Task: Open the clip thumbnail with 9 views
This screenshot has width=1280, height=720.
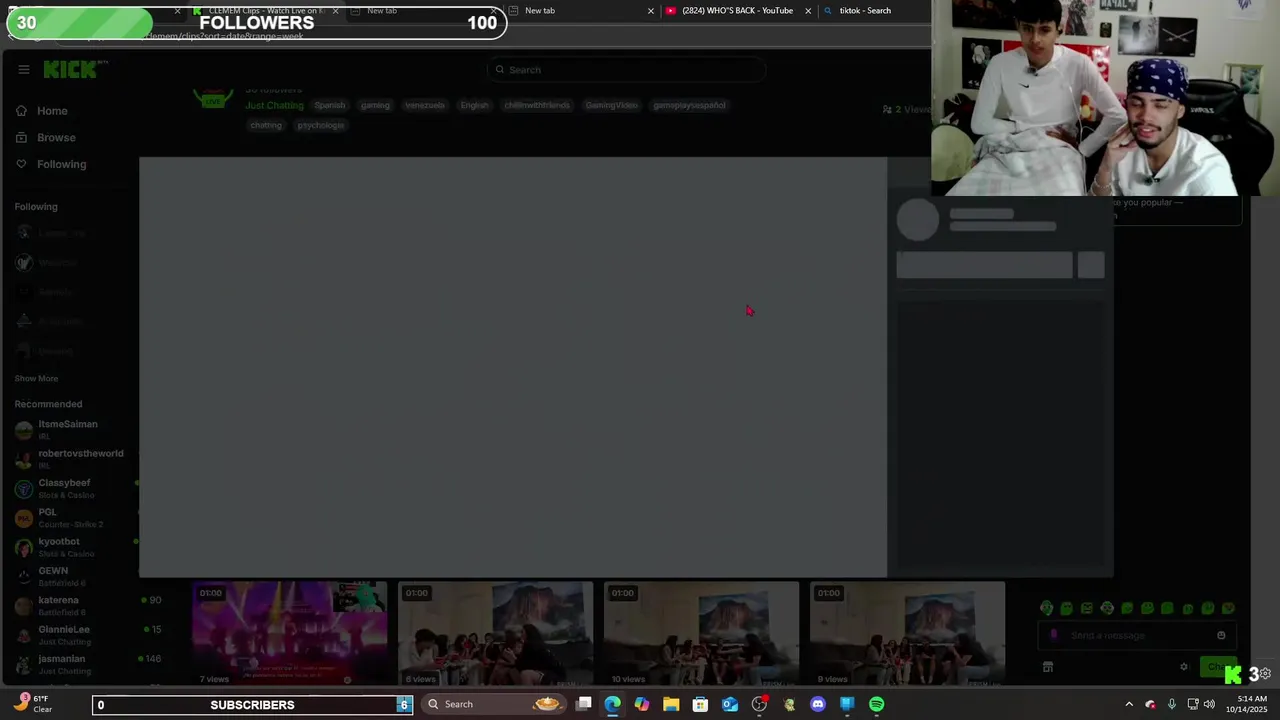Action: [908, 634]
